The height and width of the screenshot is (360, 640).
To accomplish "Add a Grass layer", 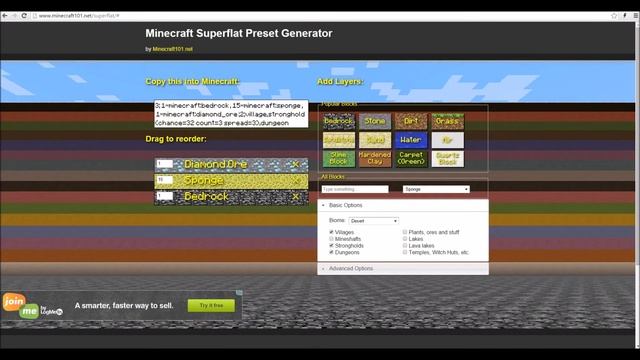I will pyautogui.click(x=447, y=121).
